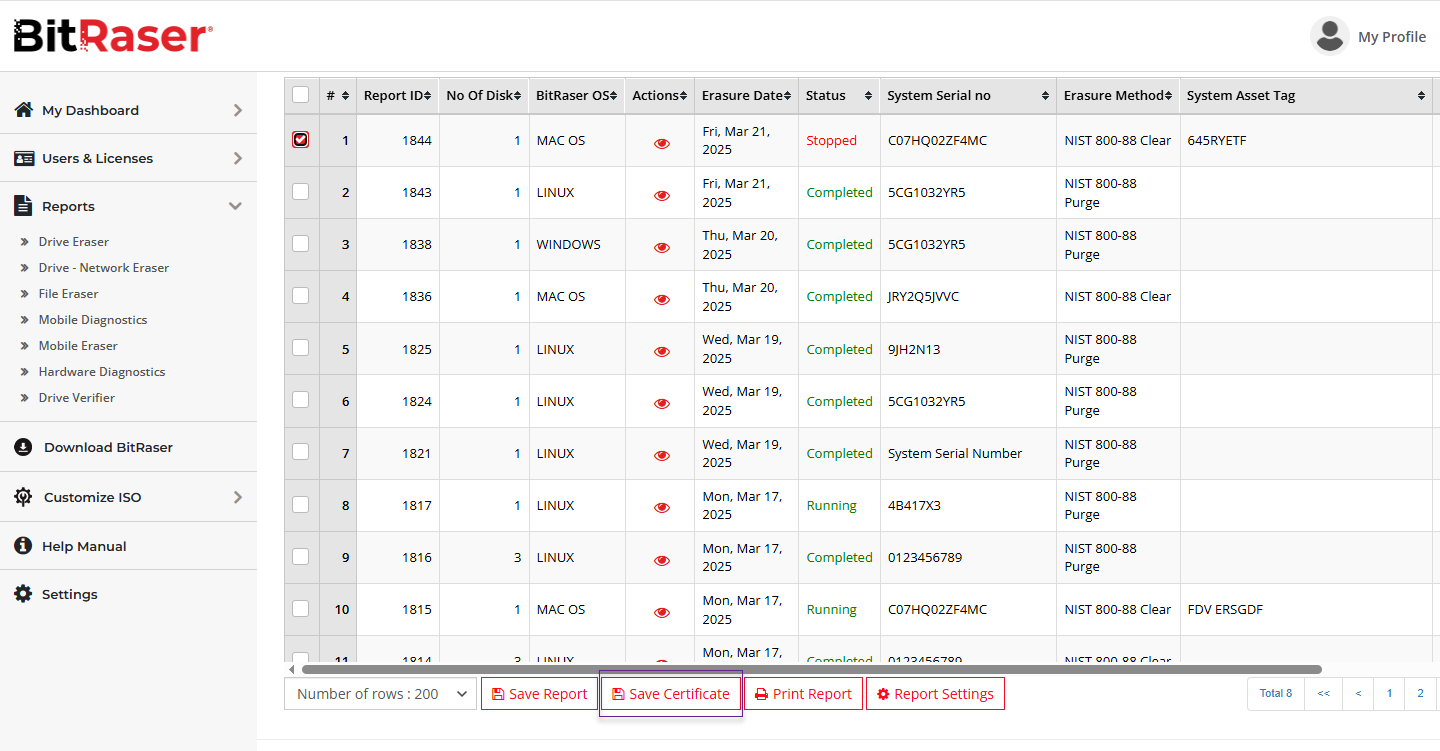
Task: Open Mobile Diagnostics reports
Action: point(93,320)
